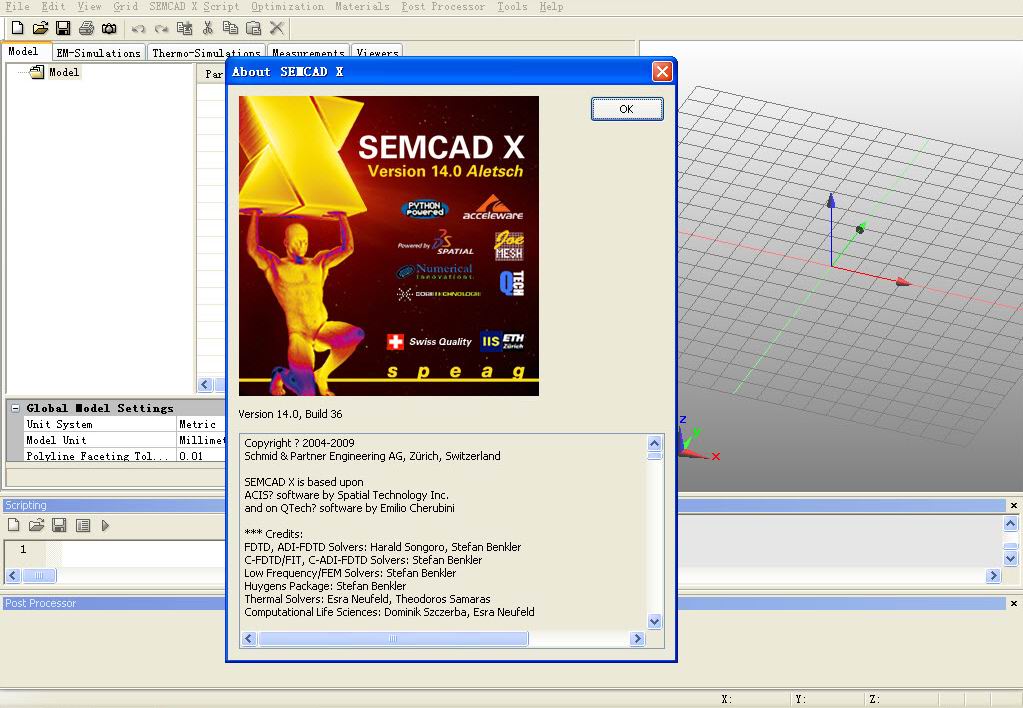Screen dimensions: 1023x708
Task: Paste with the clipboard toolbar icon
Action: pos(253,28)
